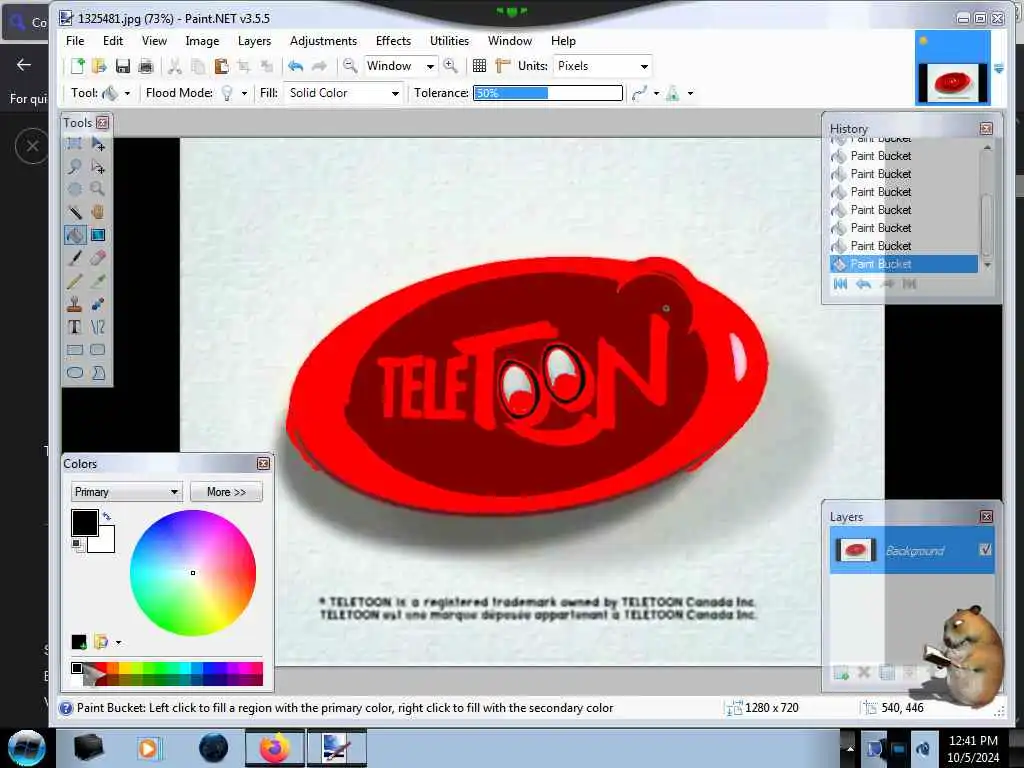Select the Line/Curve tool

[98, 327]
